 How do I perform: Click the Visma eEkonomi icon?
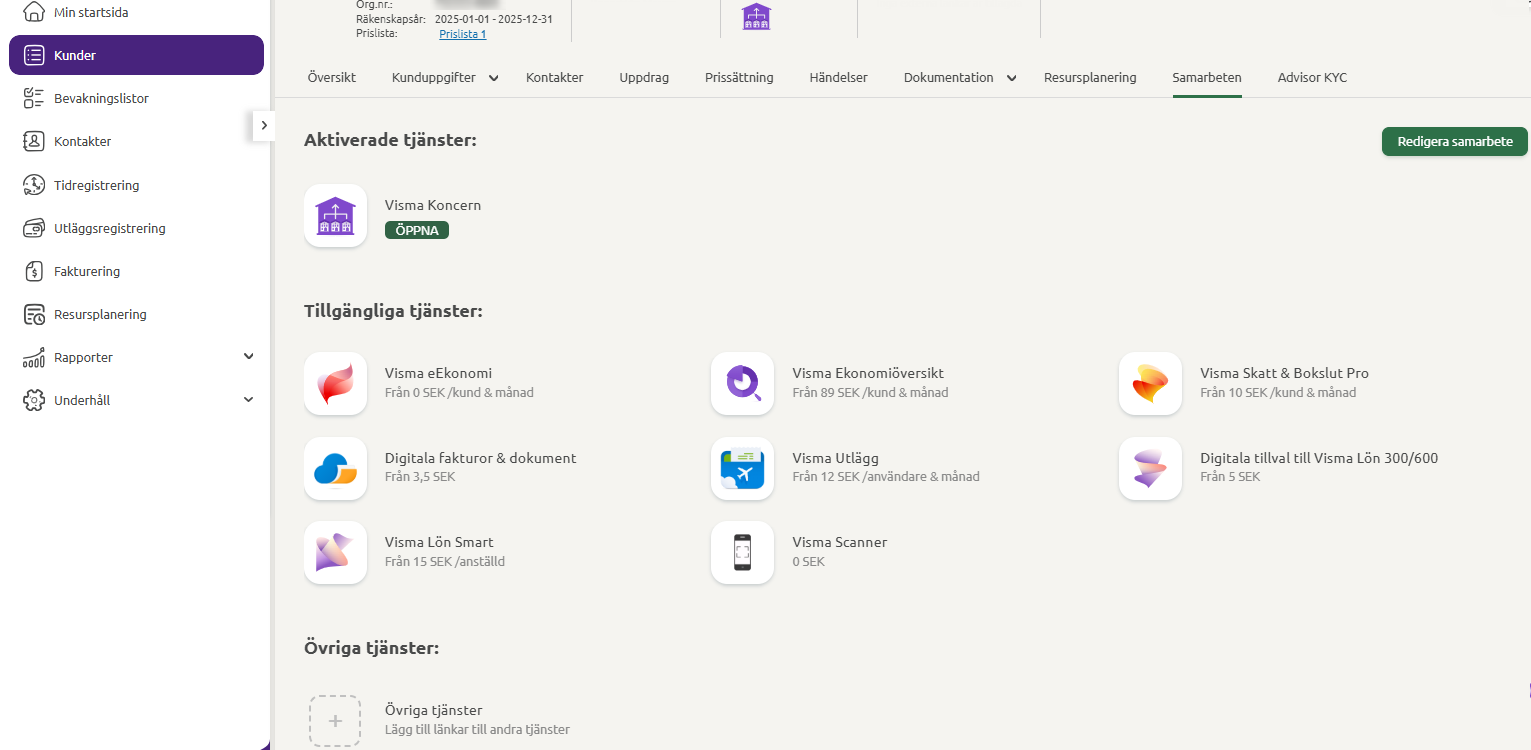click(336, 383)
